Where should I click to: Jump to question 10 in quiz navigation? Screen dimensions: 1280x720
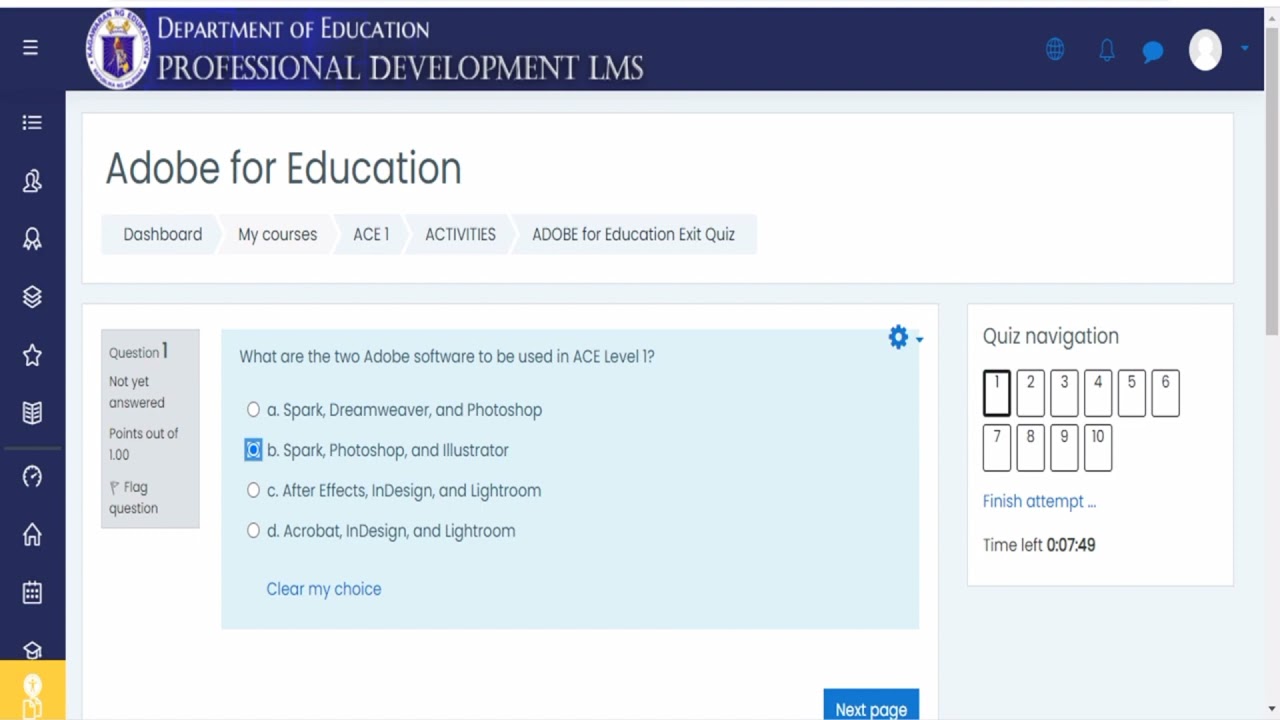(x=1098, y=448)
